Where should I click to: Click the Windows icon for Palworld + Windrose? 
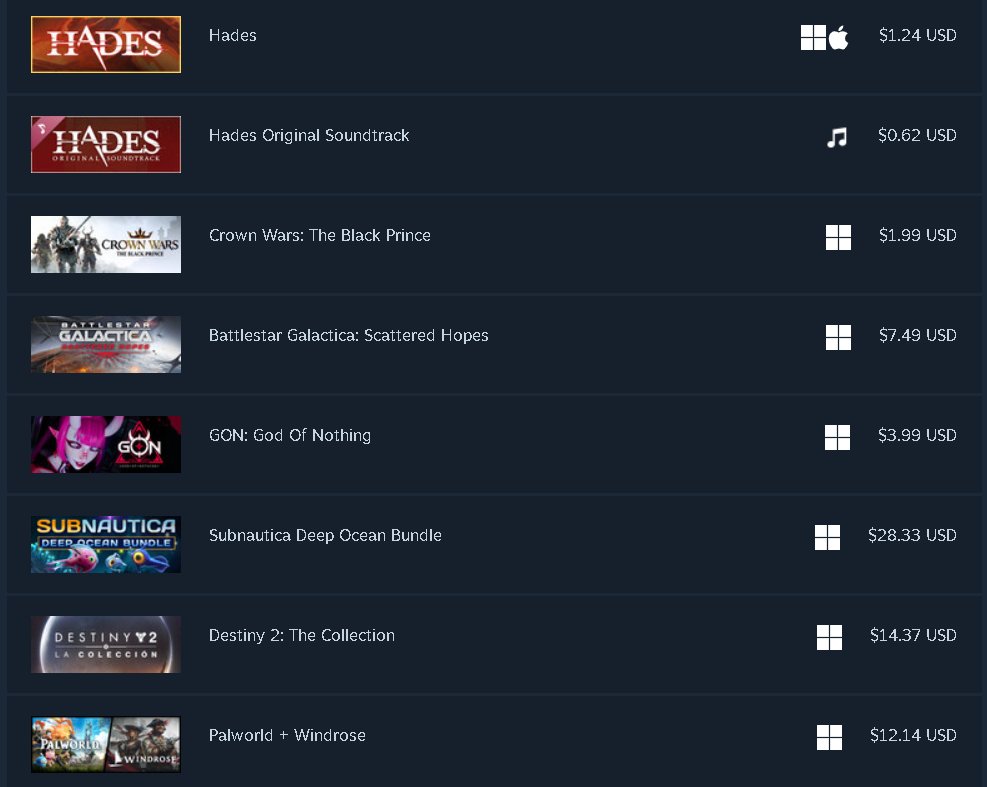click(829, 738)
